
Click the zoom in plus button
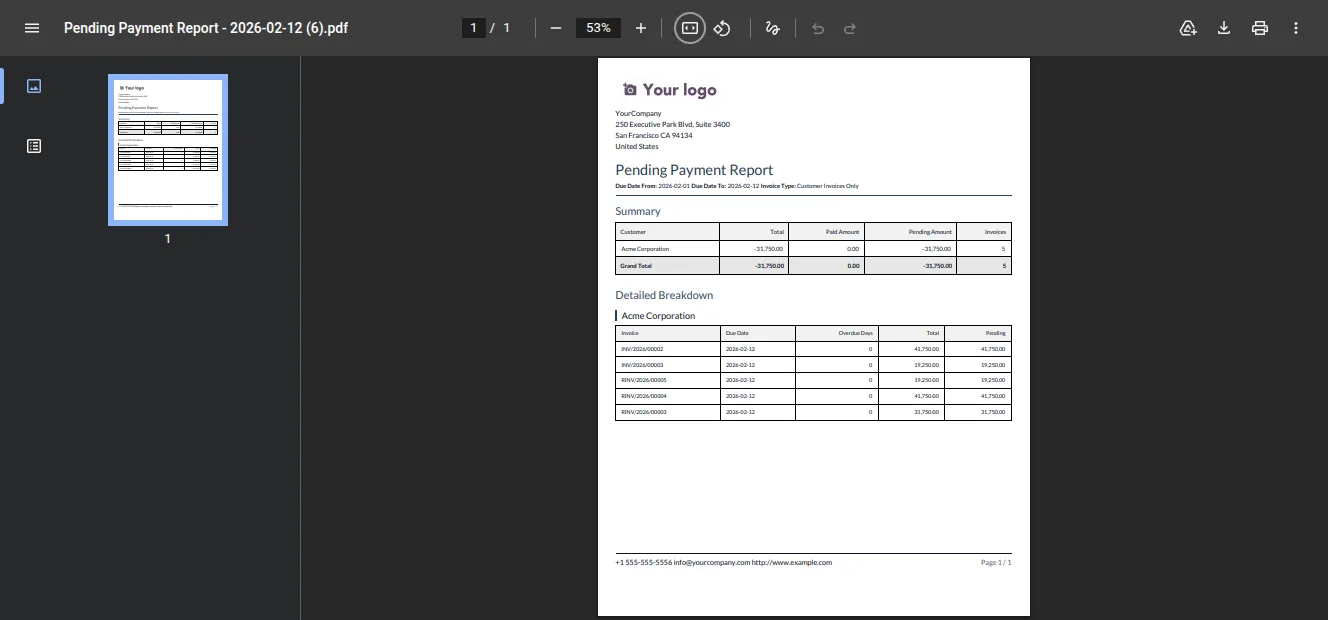(x=641, y=28)
